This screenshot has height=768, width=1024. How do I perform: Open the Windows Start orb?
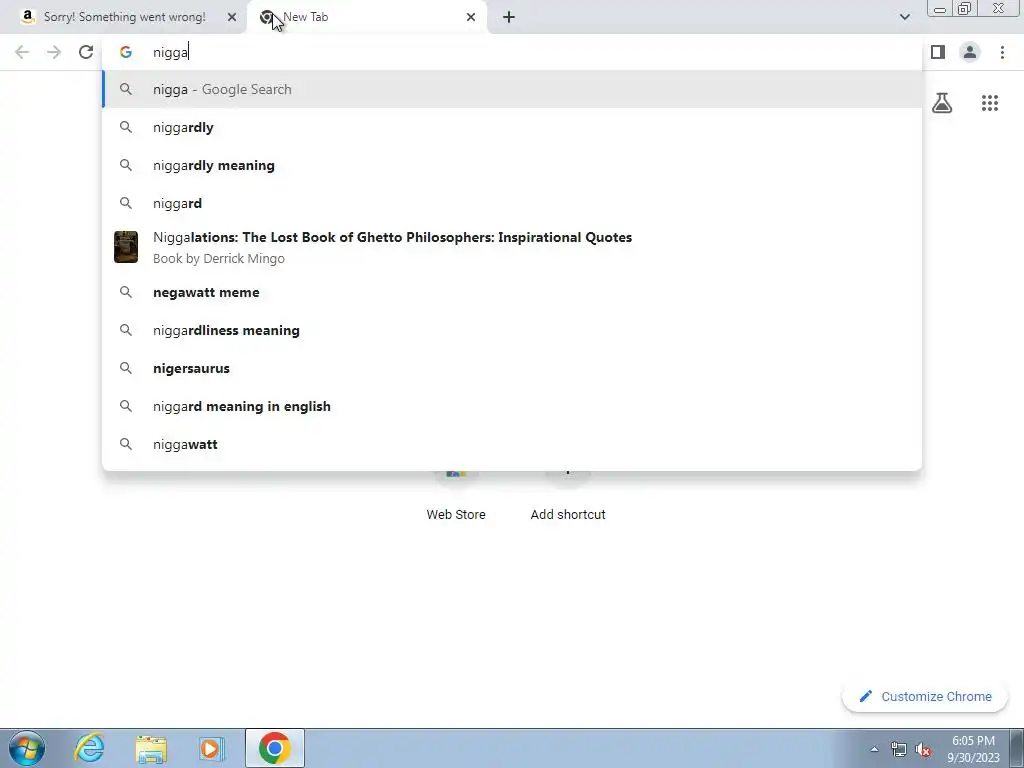point(26,748)
